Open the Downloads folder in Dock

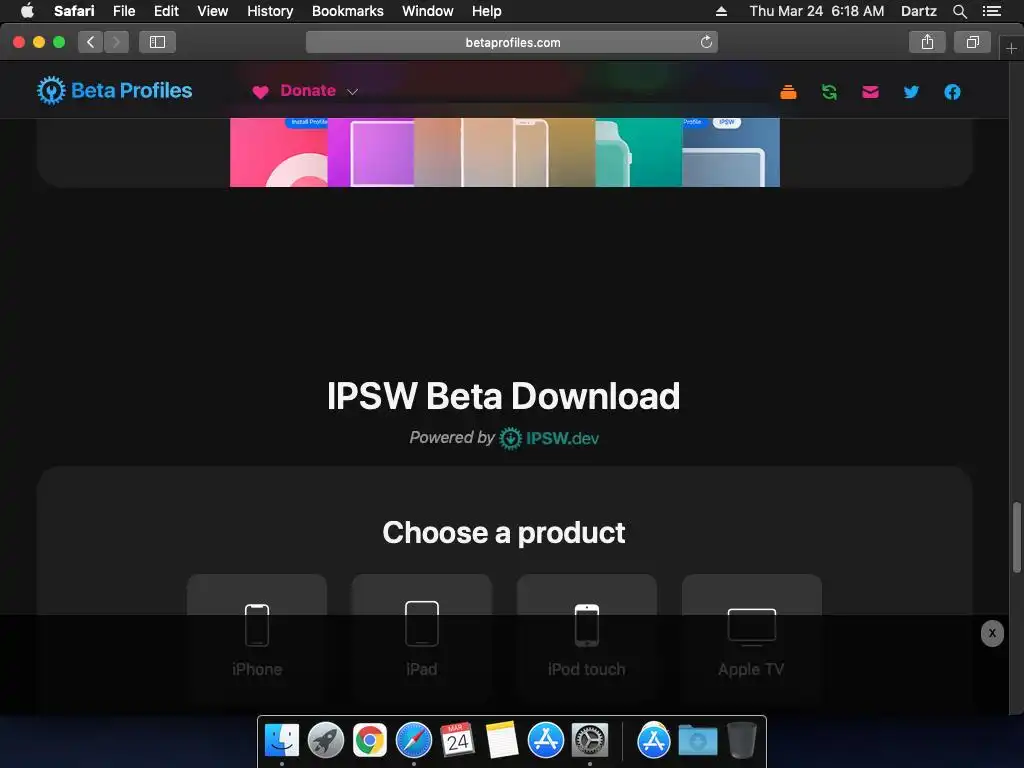(x=697, y=741)
